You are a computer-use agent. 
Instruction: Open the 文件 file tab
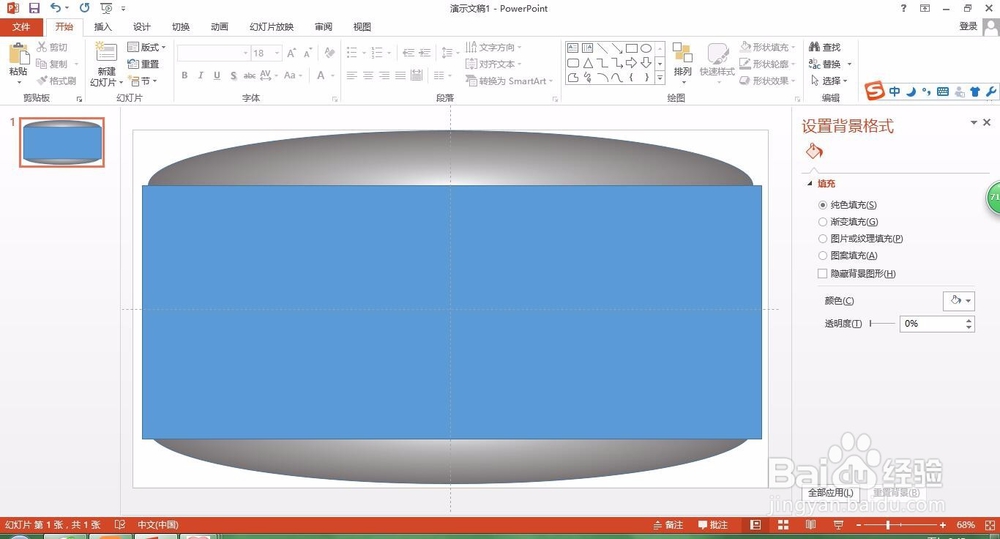coord(21,27)
